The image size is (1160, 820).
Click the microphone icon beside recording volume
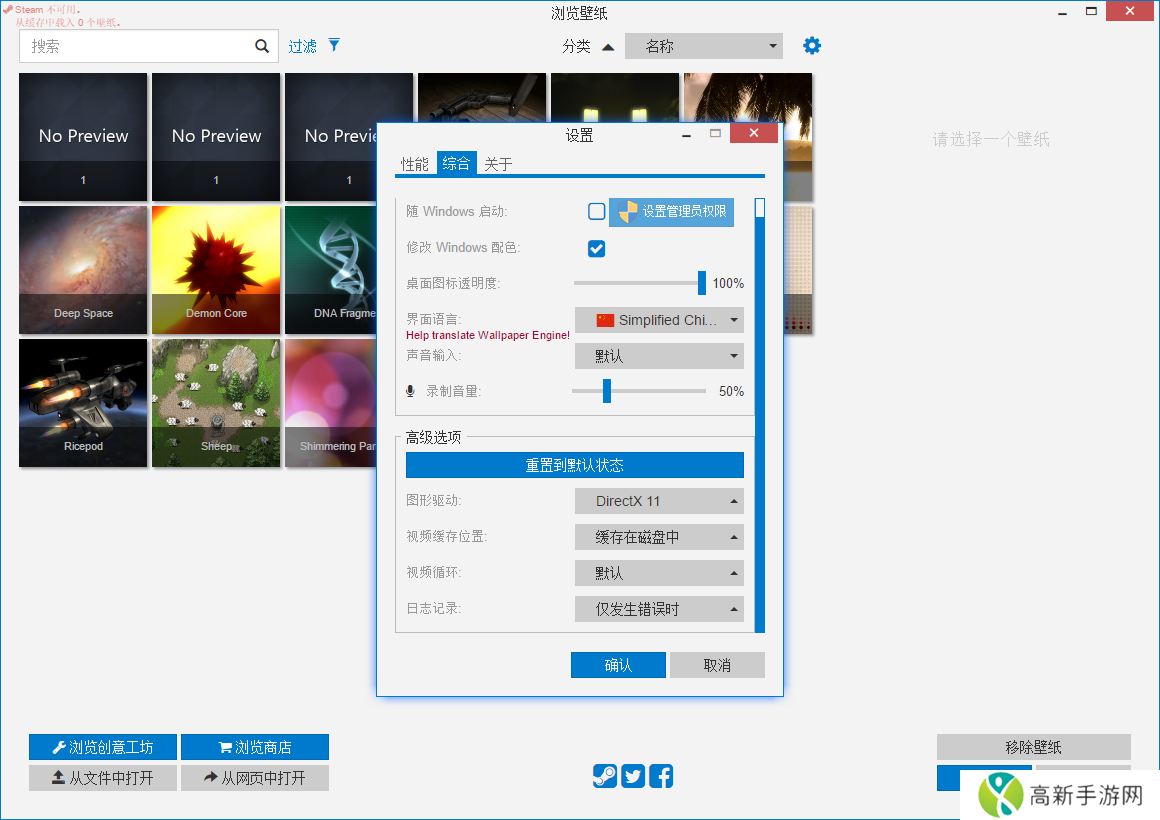tap(409, 391)
